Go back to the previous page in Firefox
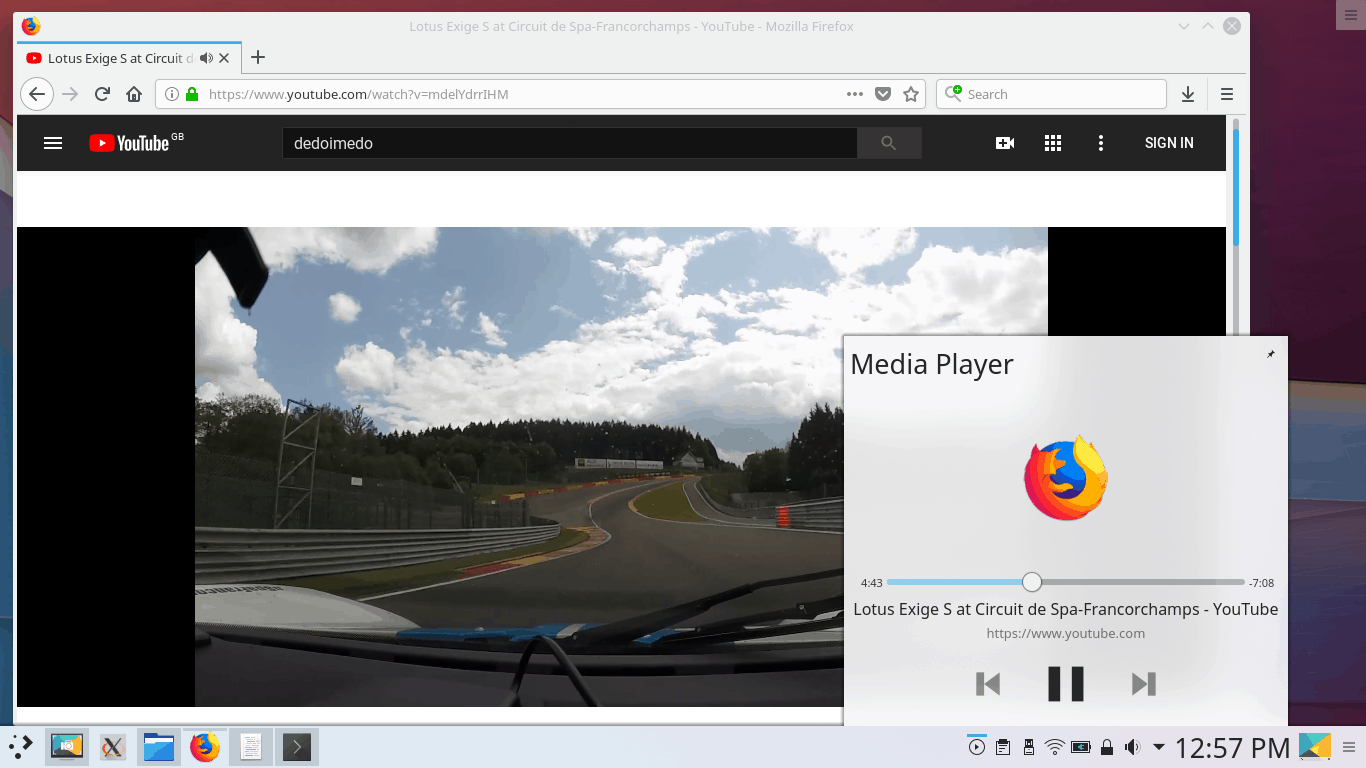The height and width of the screenshot is (768, 1366). (37, 94)
